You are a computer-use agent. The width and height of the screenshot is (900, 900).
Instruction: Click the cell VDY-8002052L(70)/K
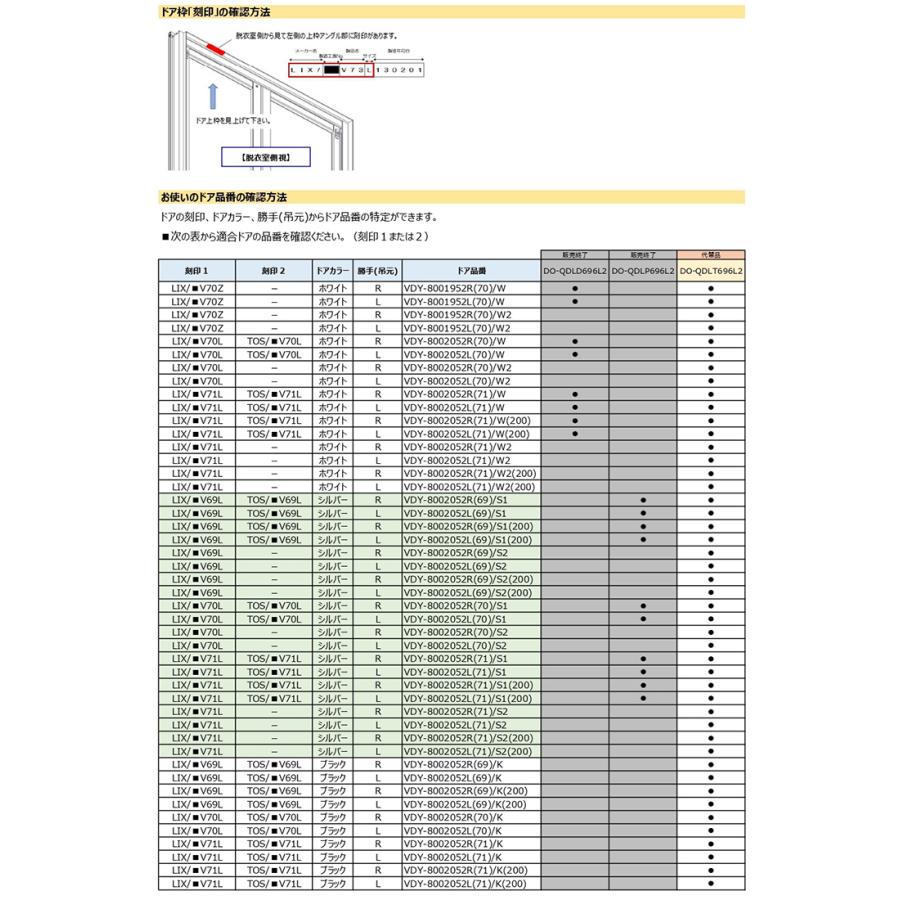[x=471, y=831]
